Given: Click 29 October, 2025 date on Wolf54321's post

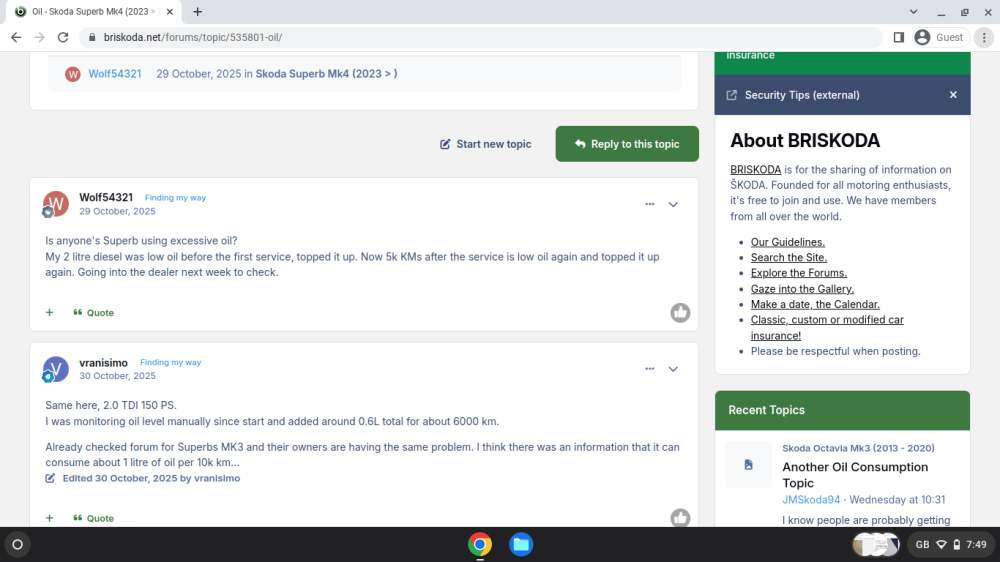Looking at the screenshot, I should click(117, 211).
